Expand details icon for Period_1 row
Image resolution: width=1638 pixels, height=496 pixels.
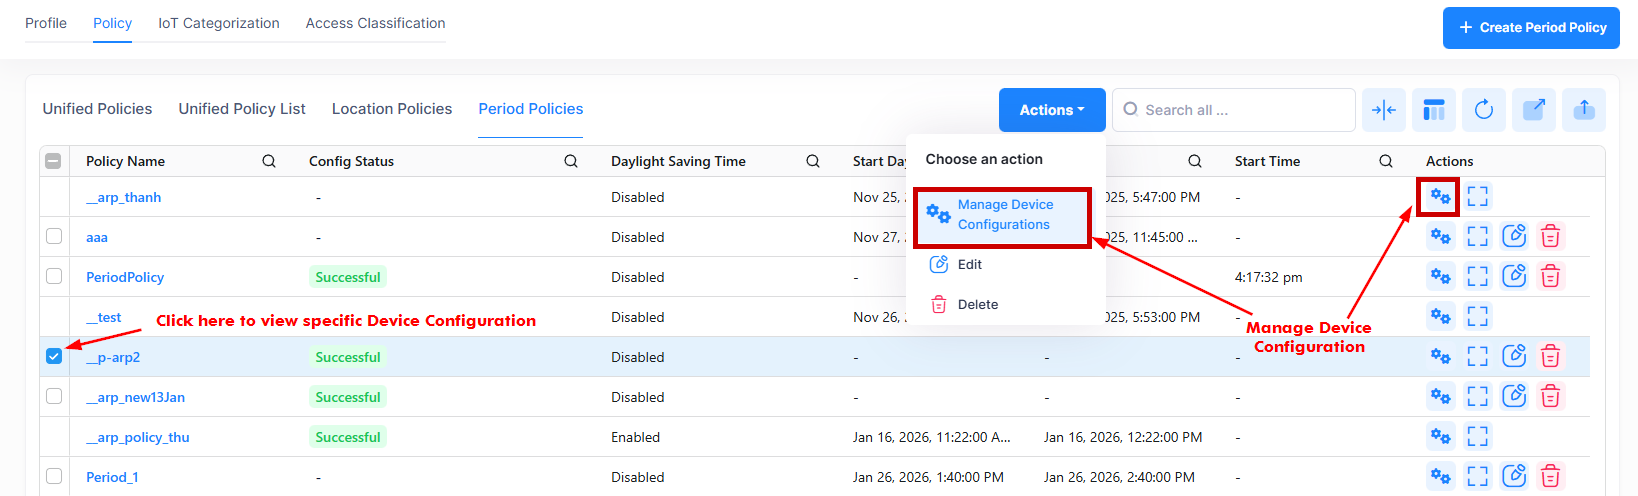(1477, 477)
